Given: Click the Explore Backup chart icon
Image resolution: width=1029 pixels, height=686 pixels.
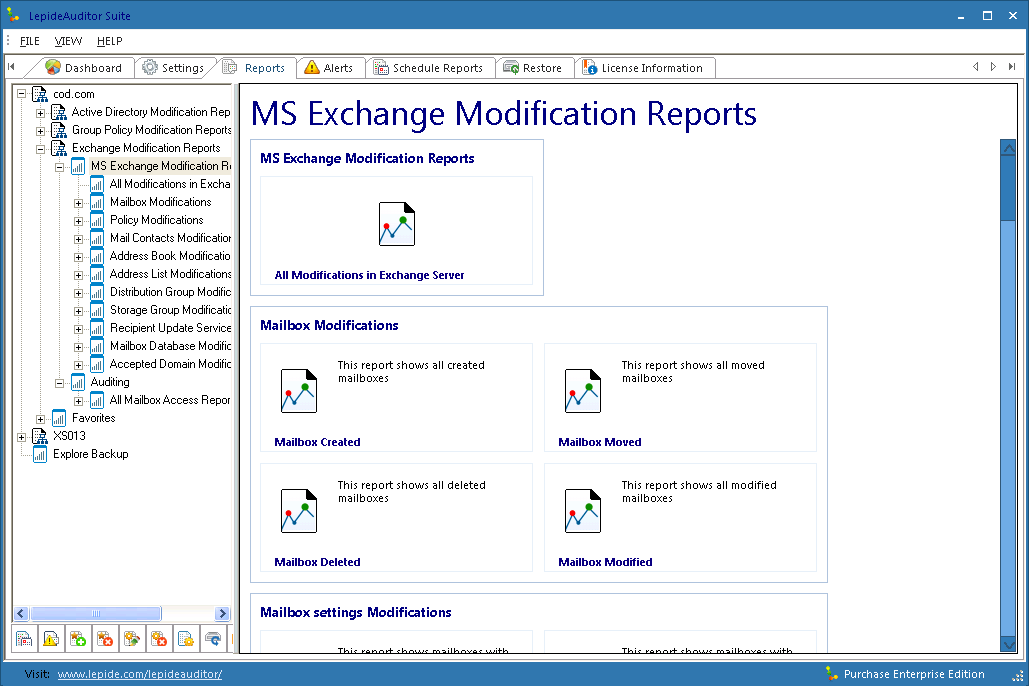Looking at the screenshot, I should pyautogui.click(x=40, y=454).
